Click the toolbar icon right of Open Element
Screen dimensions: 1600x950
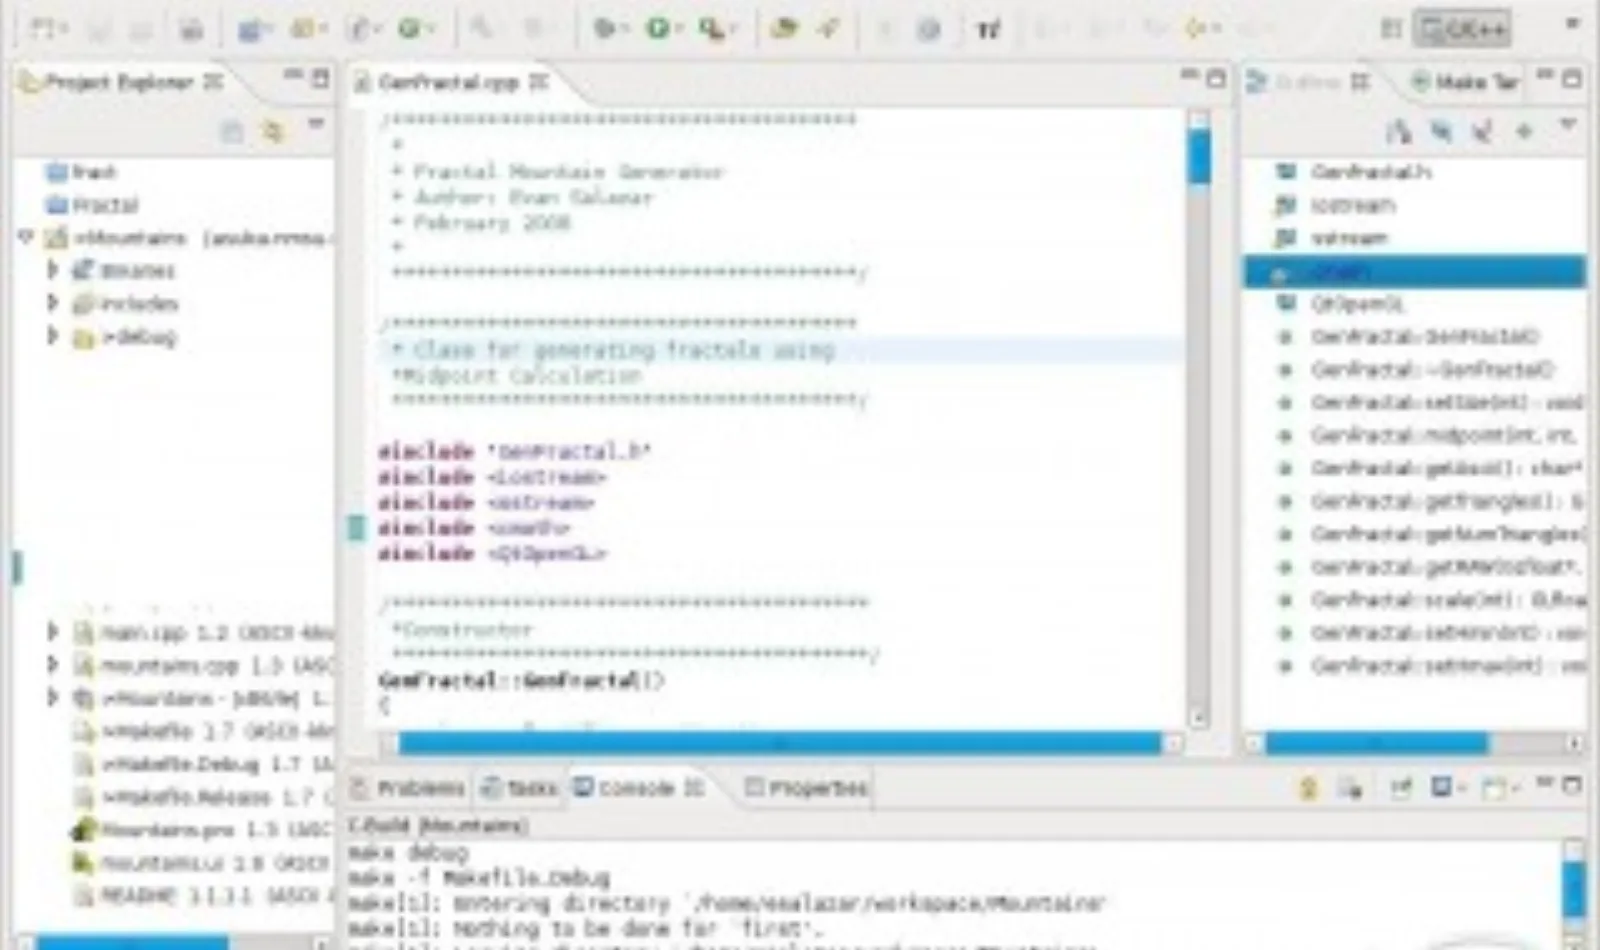[x=828, y=29]
